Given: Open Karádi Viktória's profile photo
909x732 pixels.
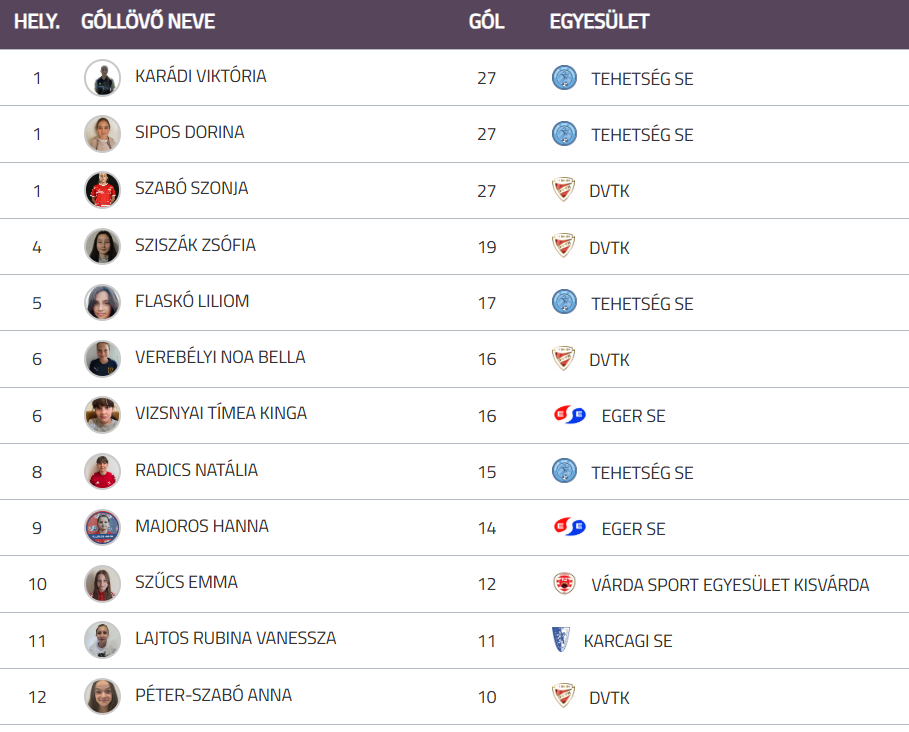Looking at the screenshot, I should click(102, 78).
